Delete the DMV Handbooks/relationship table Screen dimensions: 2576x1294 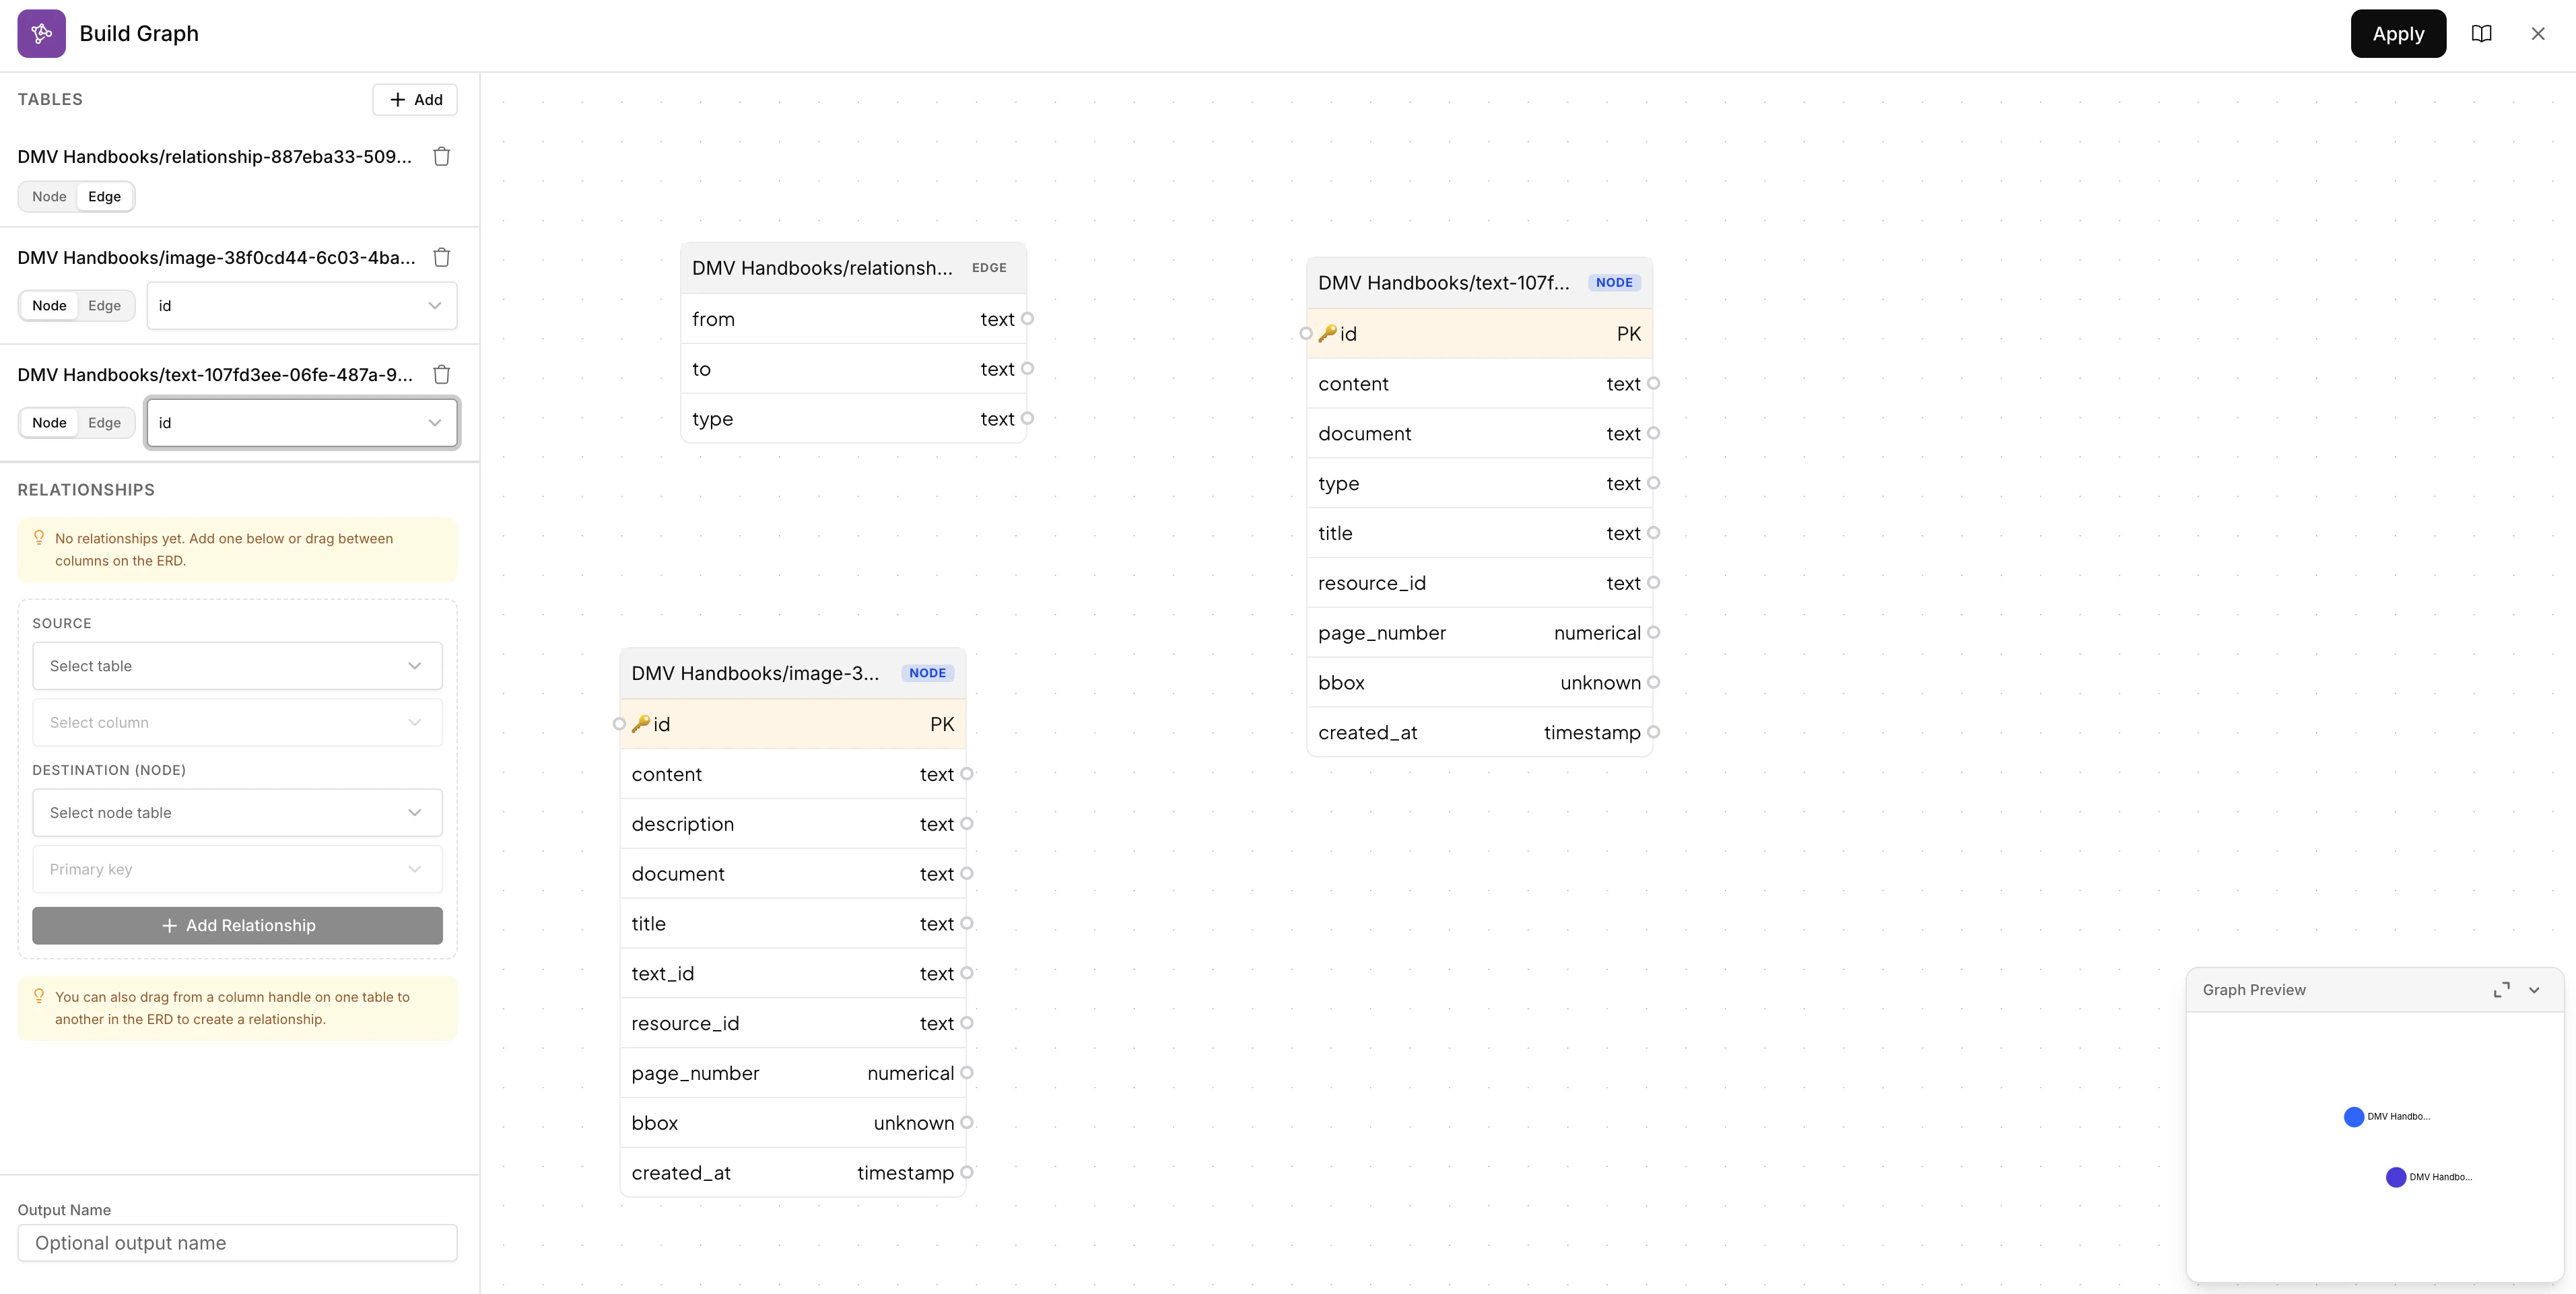(x=441, y=156)
